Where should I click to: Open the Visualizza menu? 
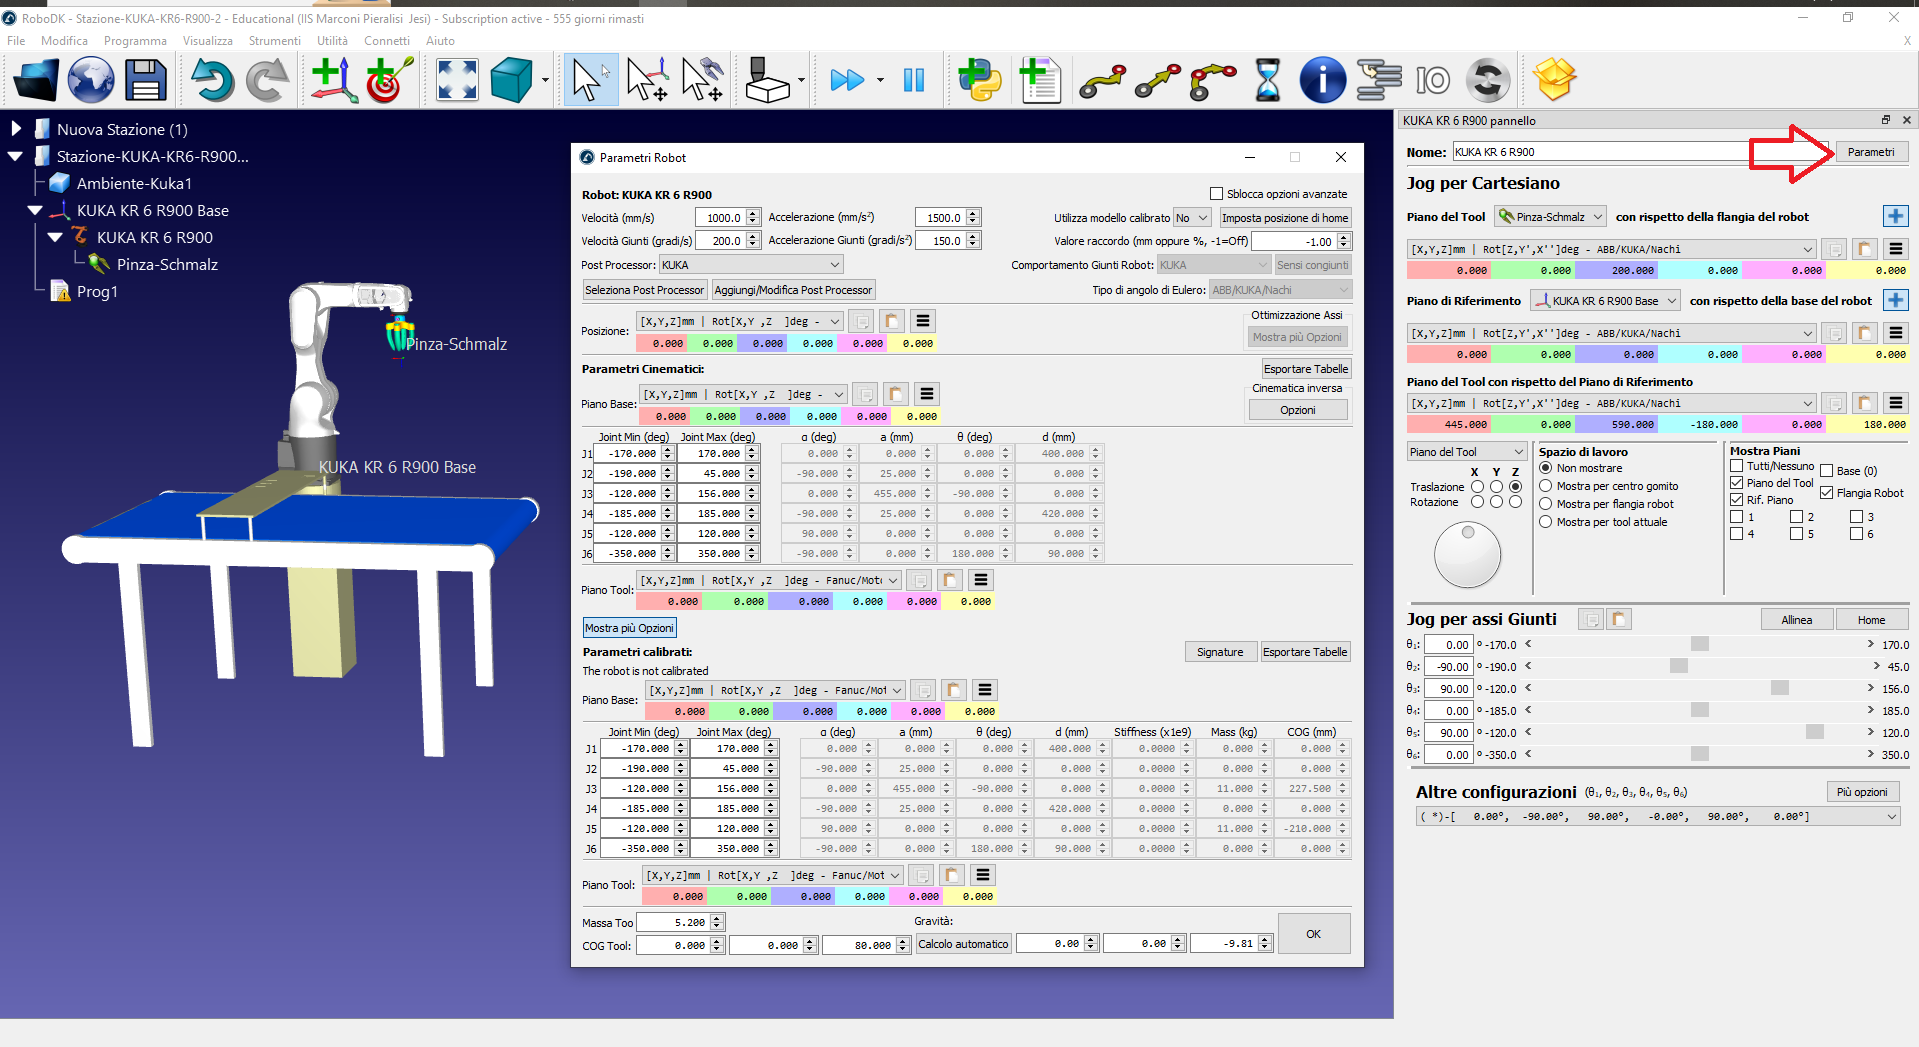coord(207,41)
